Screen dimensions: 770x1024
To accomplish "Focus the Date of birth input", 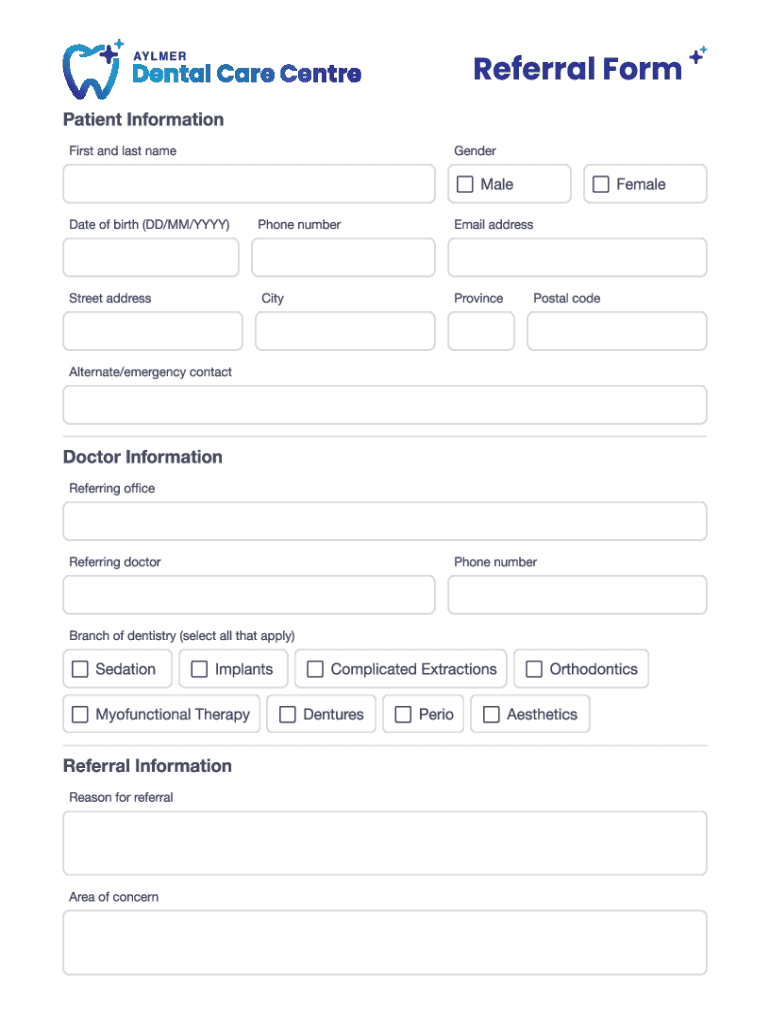I will (151, 257).
